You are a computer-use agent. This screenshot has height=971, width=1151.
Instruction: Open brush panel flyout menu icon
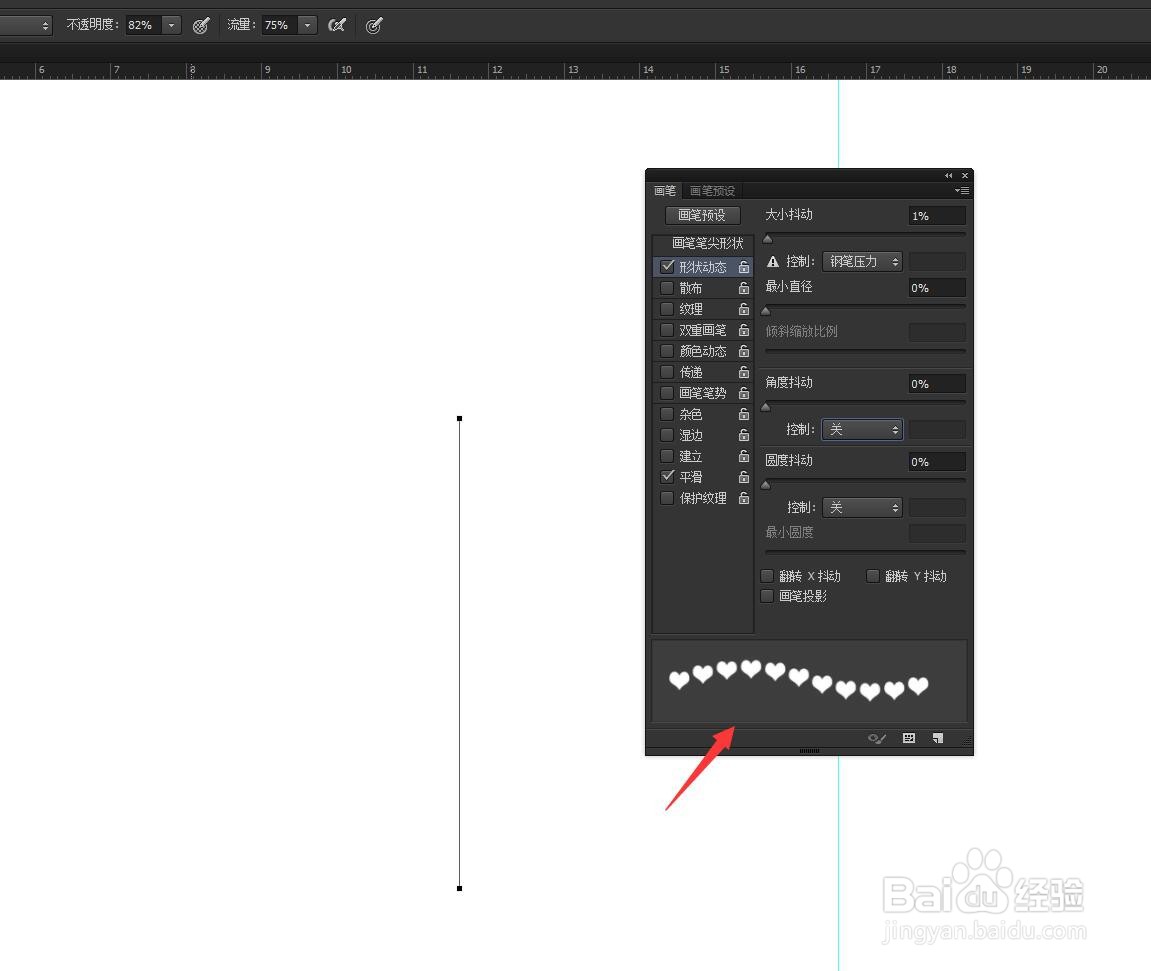click(x=962, y=191)
